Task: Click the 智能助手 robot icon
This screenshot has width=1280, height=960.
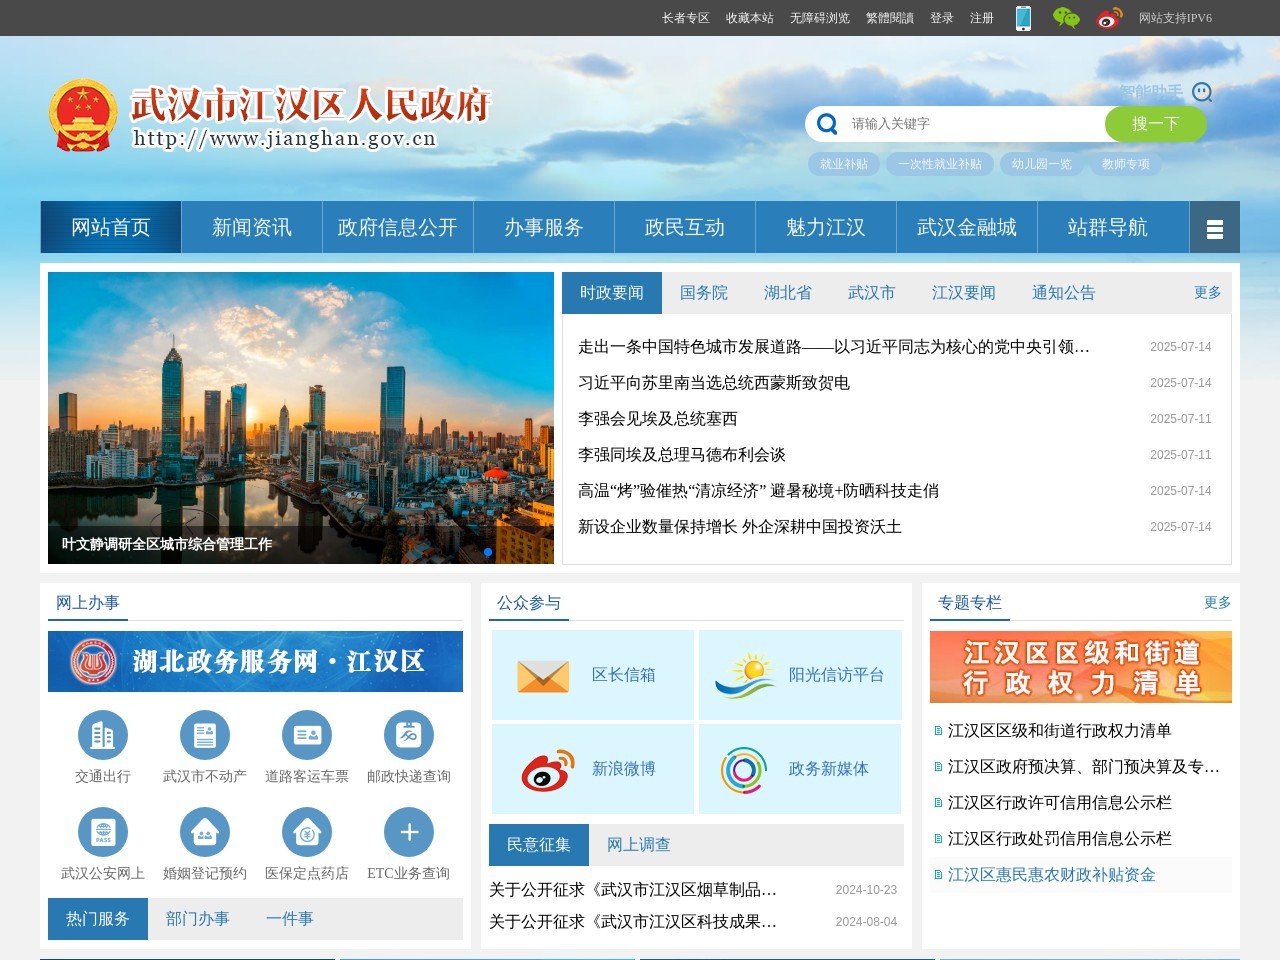Action: (1202, 92)
